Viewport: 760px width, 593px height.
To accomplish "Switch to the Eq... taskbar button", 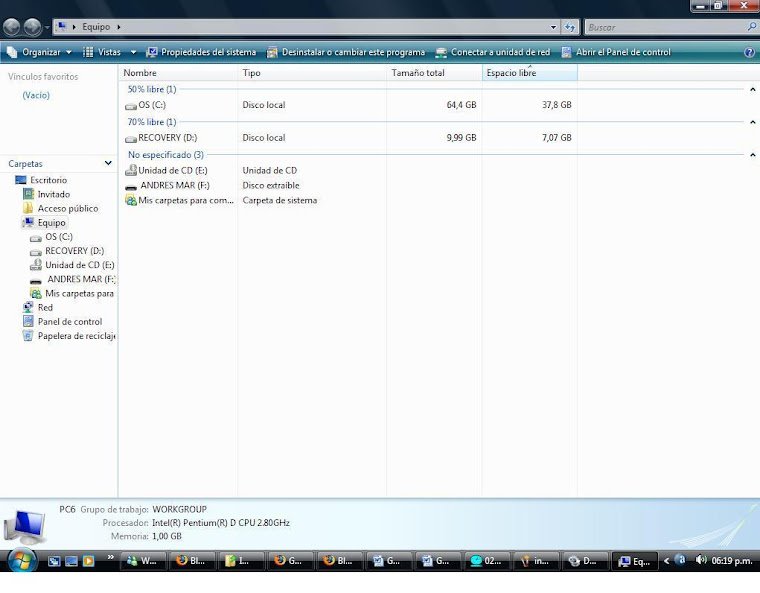I will coord(635,561).
